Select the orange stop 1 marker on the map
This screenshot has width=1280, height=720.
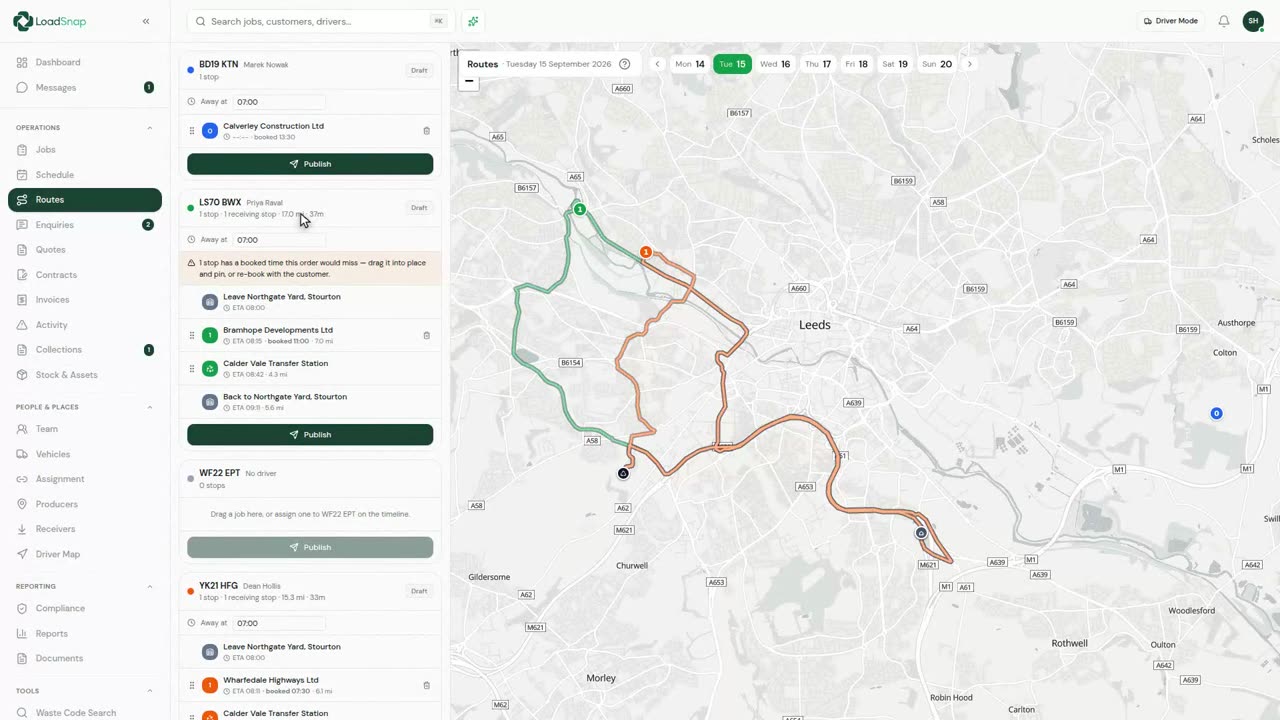pyautogui.click(x=646, y=252)
